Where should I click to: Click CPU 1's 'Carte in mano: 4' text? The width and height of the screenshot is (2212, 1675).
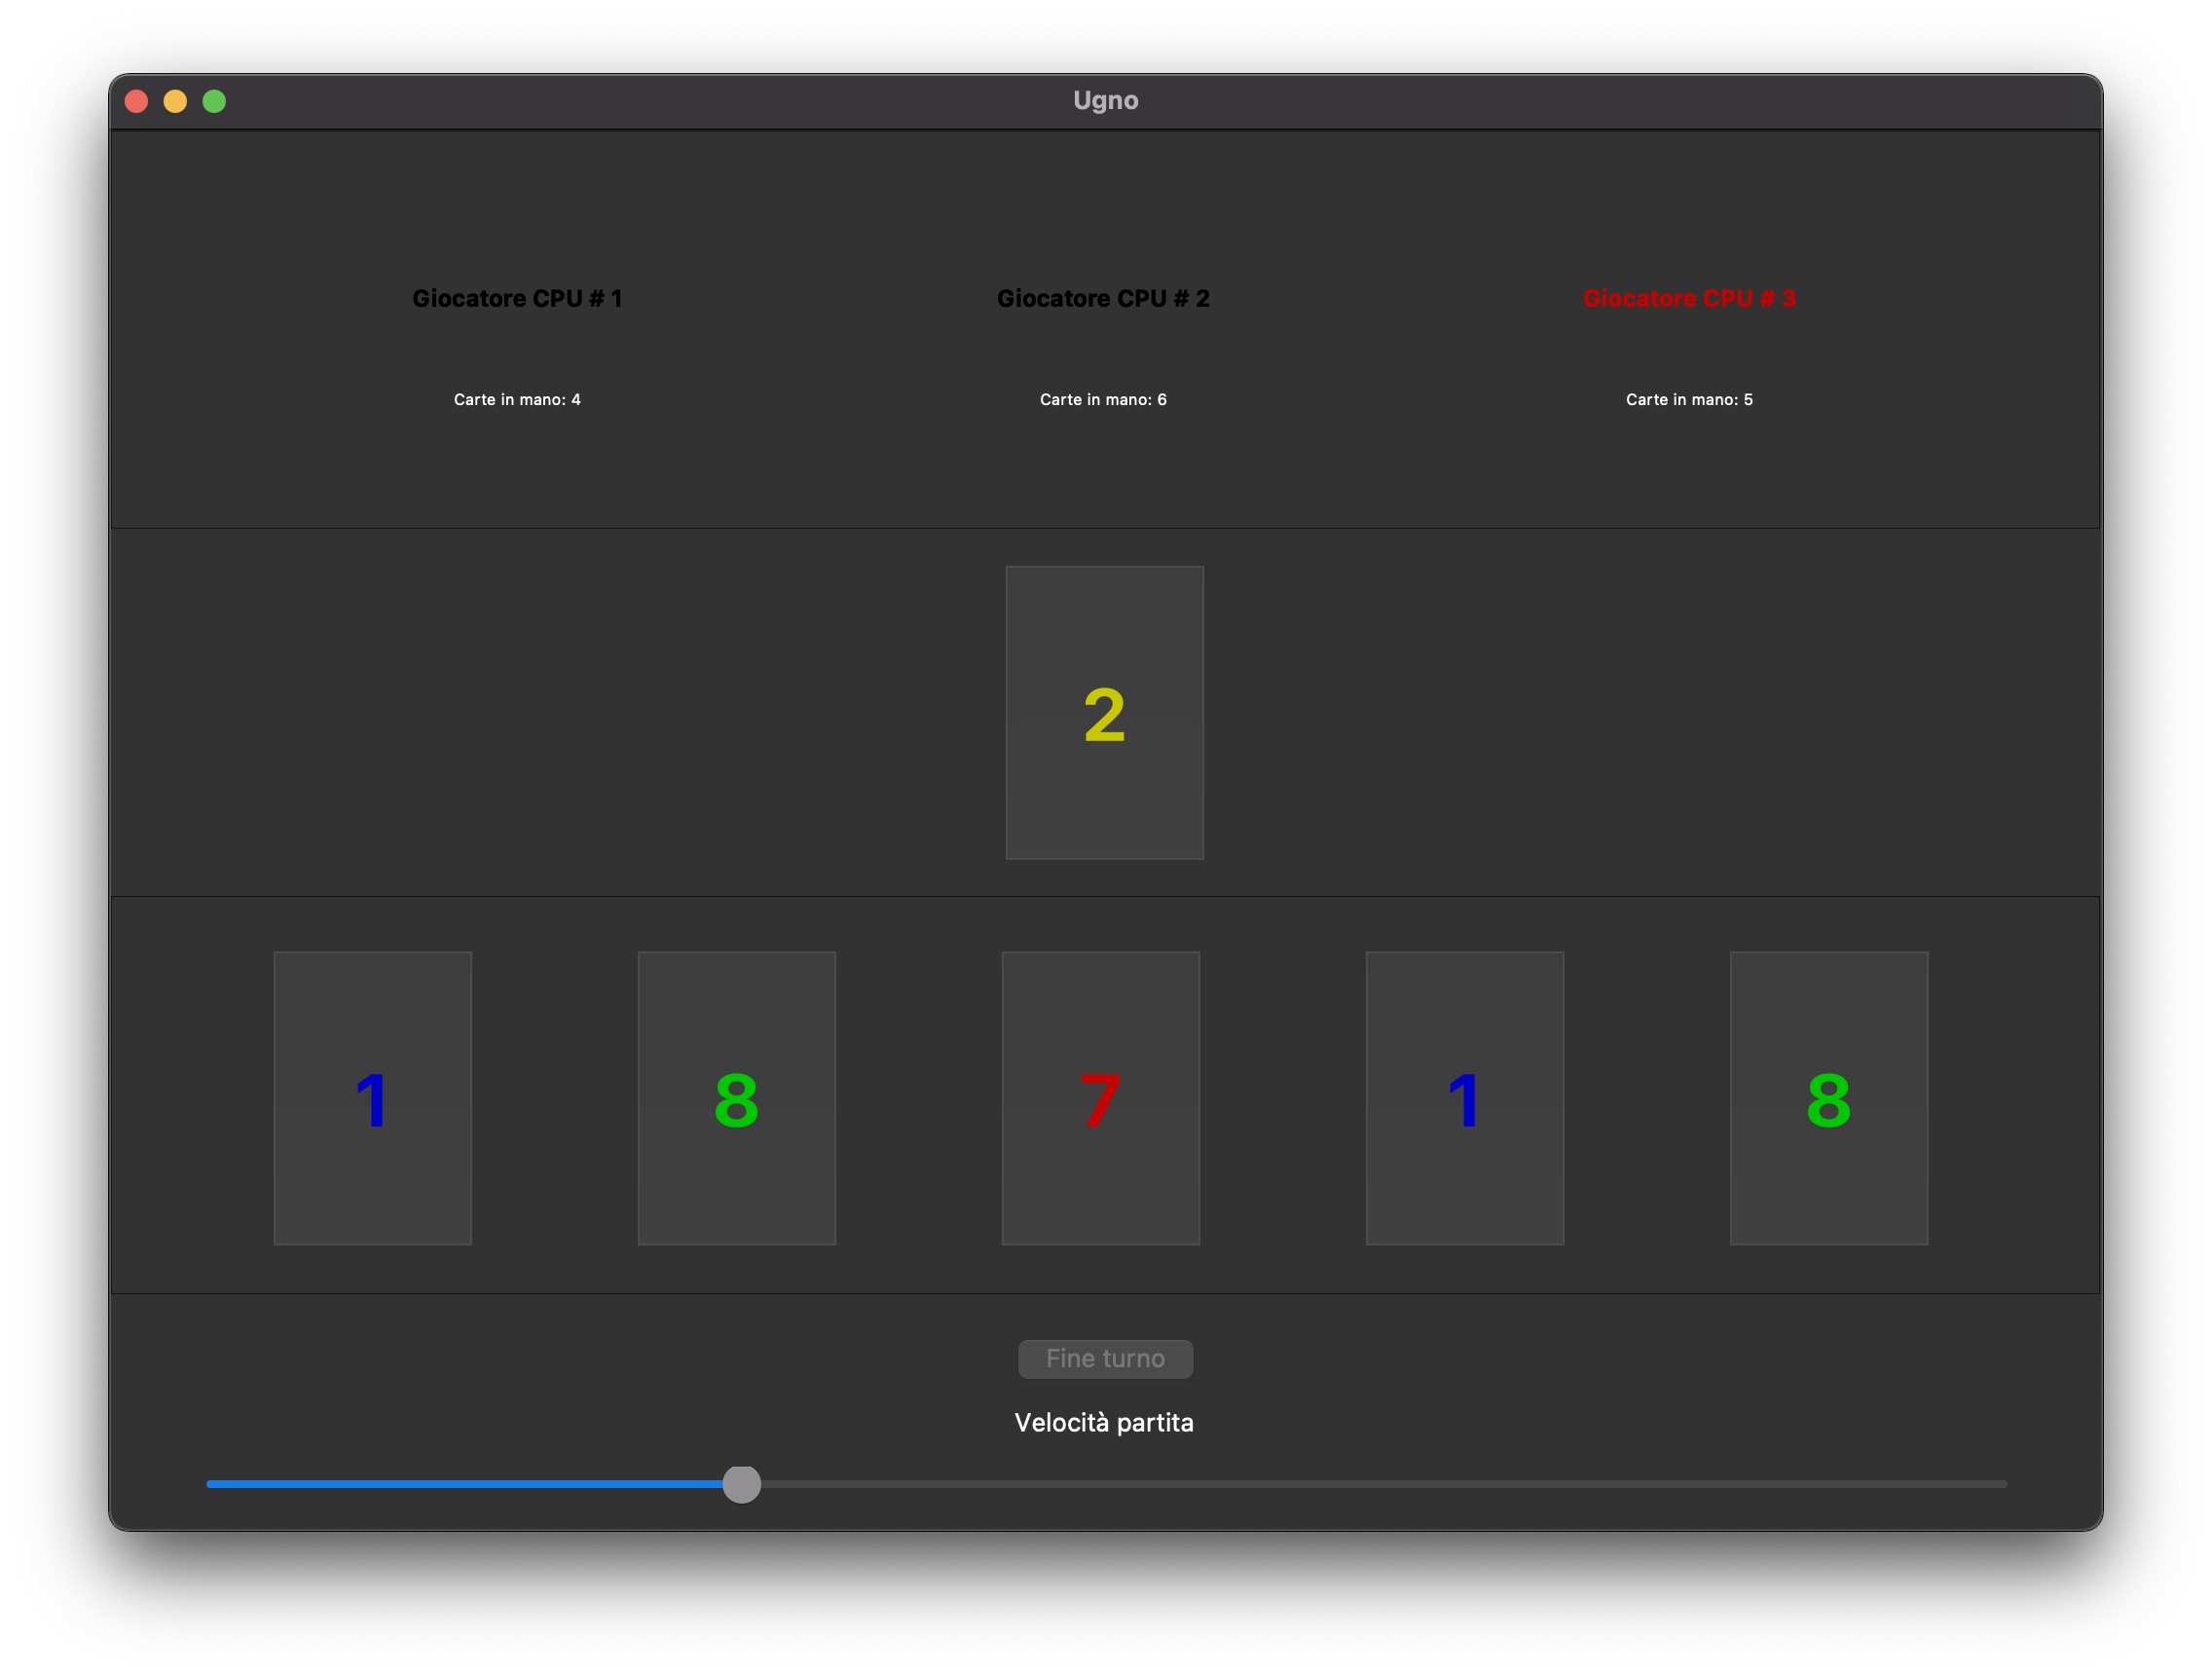[x=517, y=399]
